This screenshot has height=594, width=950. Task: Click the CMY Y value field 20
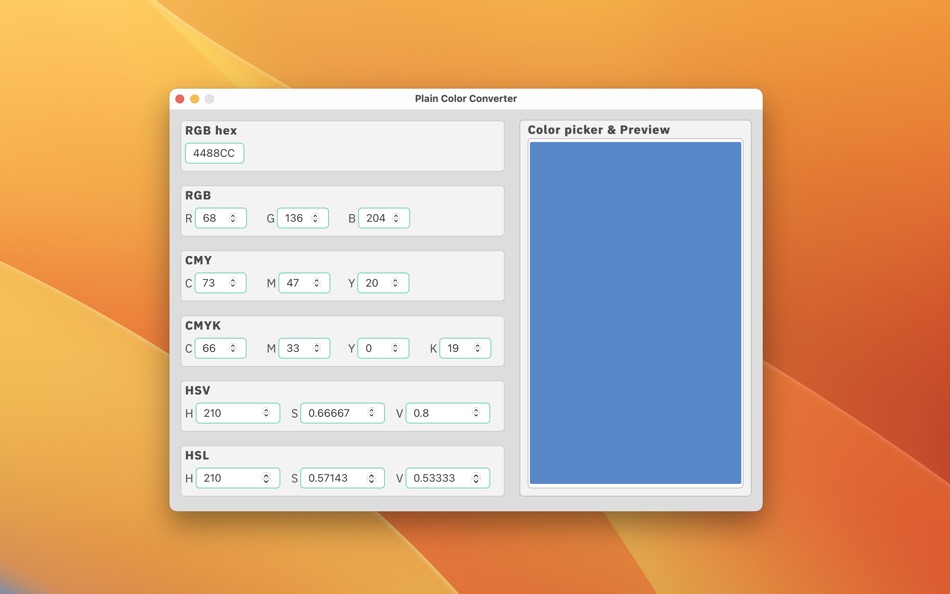point(384,283)
